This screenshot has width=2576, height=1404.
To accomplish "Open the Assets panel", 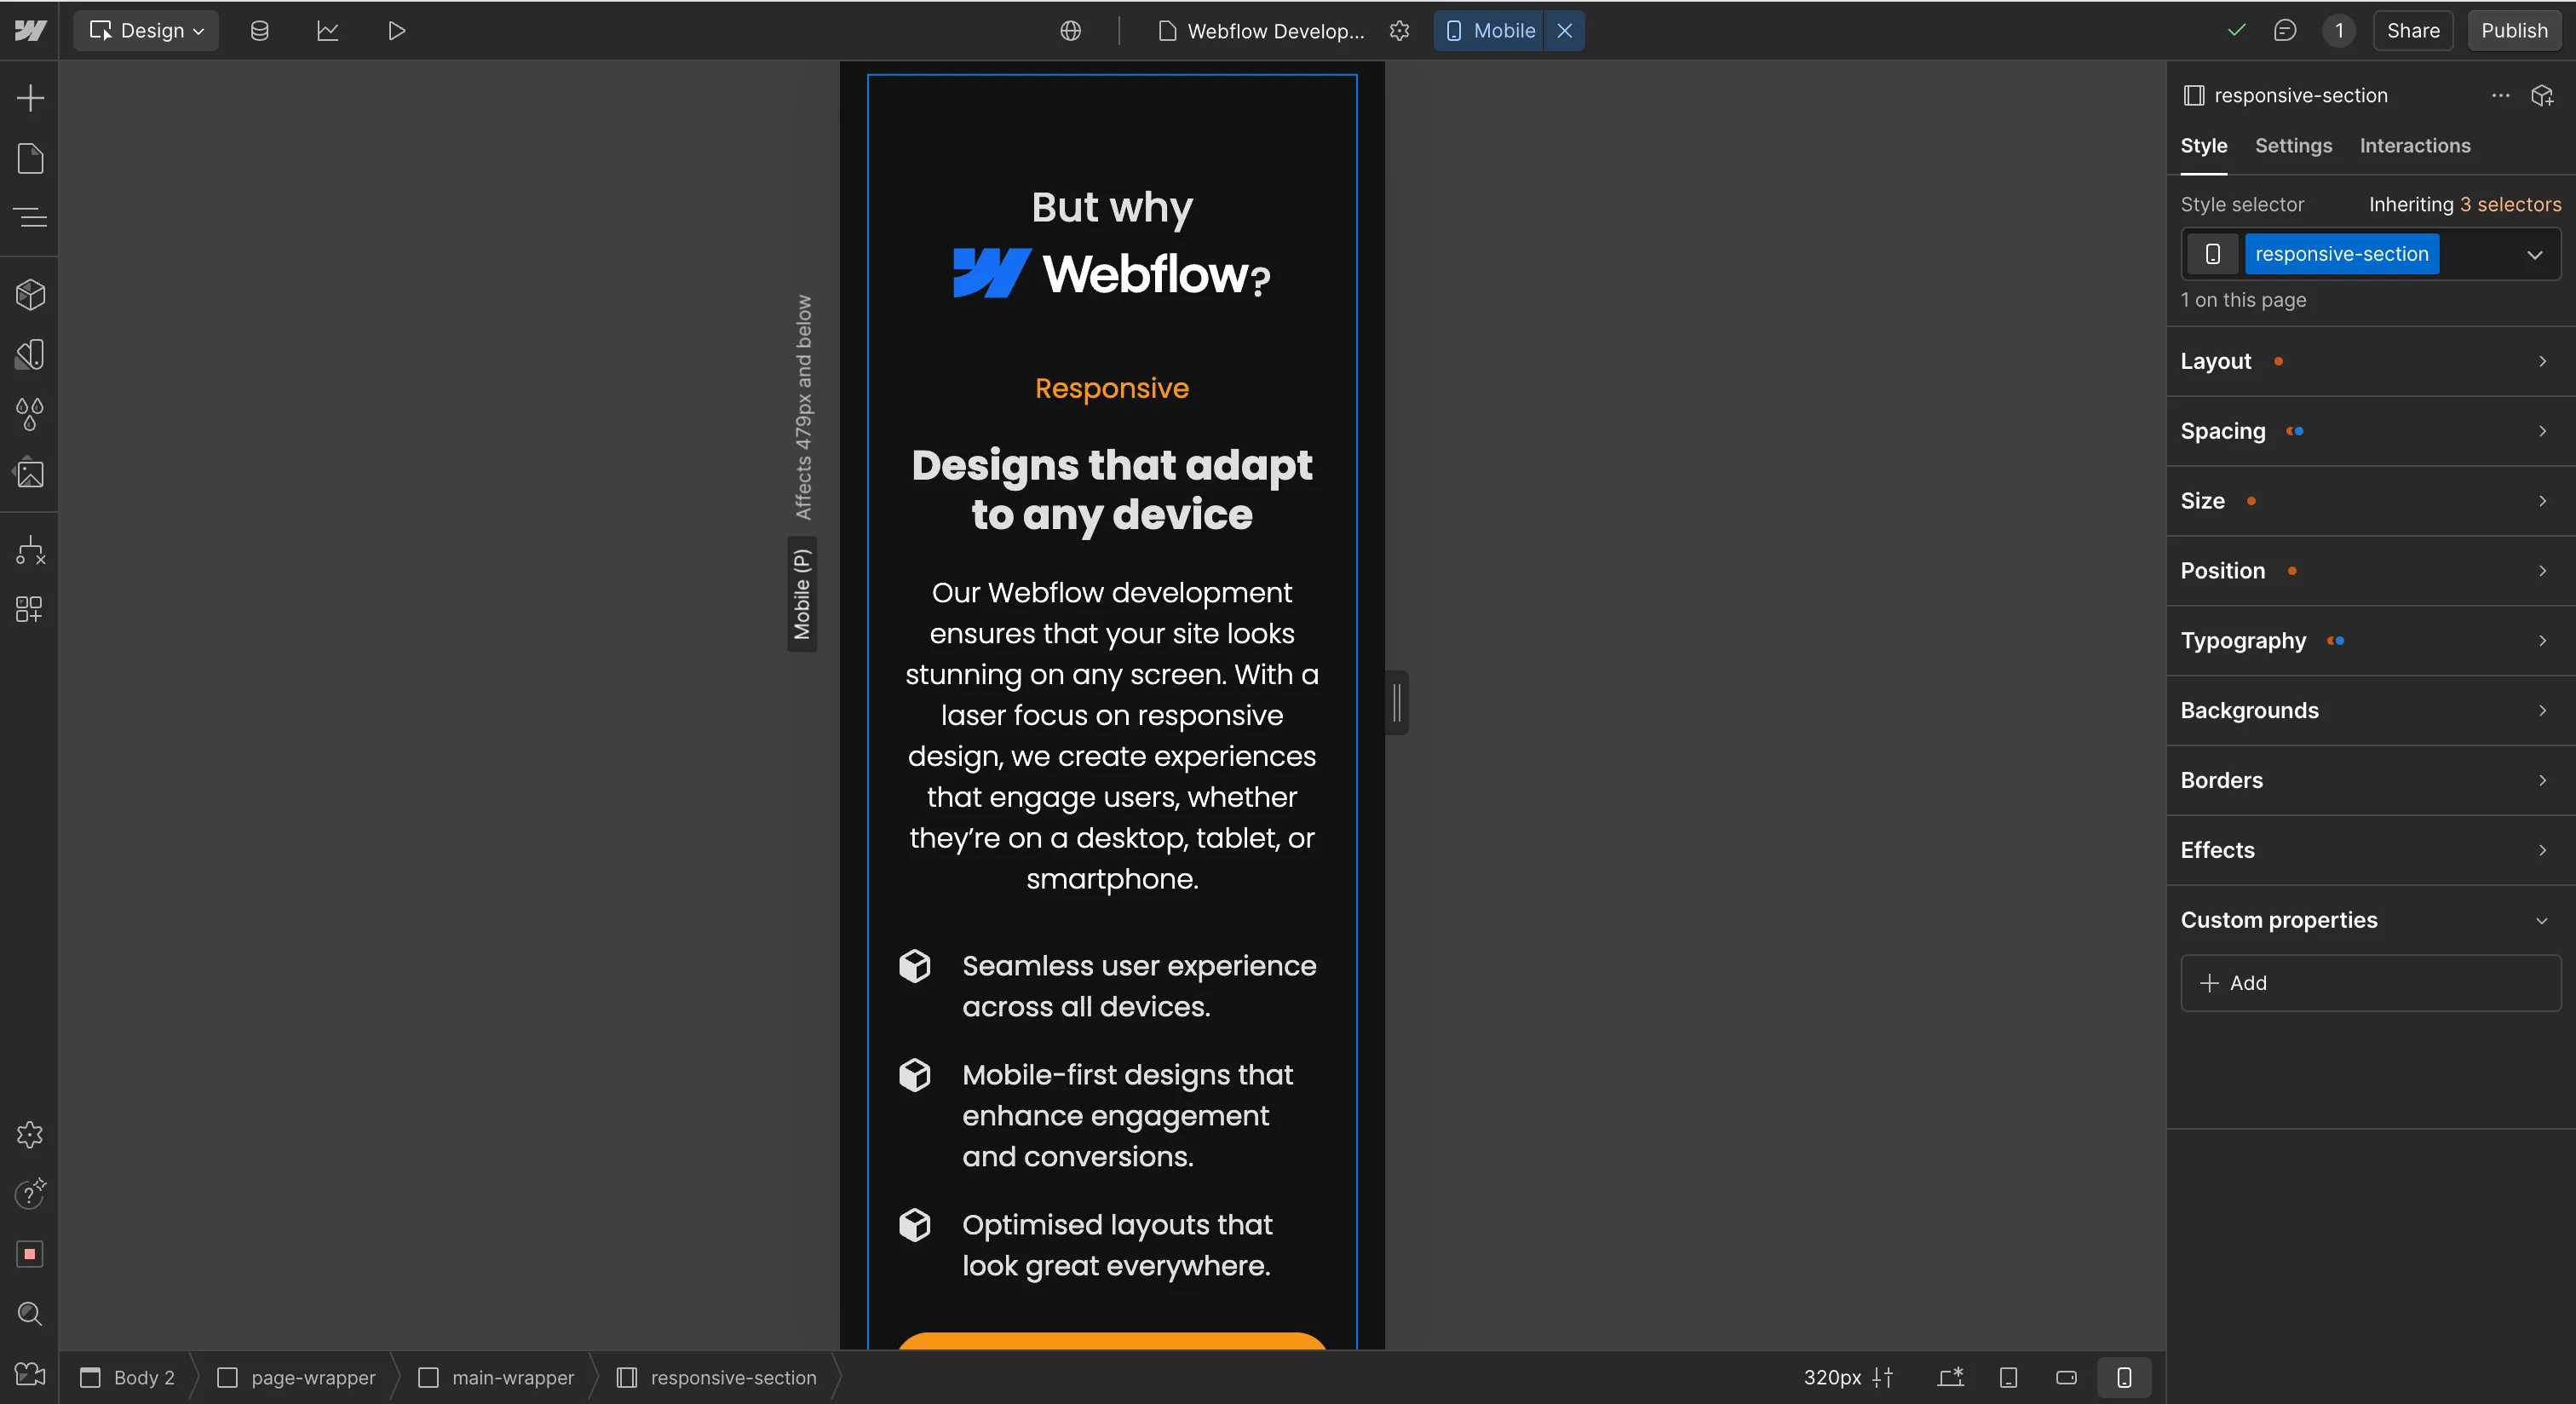I will [29, 474].
